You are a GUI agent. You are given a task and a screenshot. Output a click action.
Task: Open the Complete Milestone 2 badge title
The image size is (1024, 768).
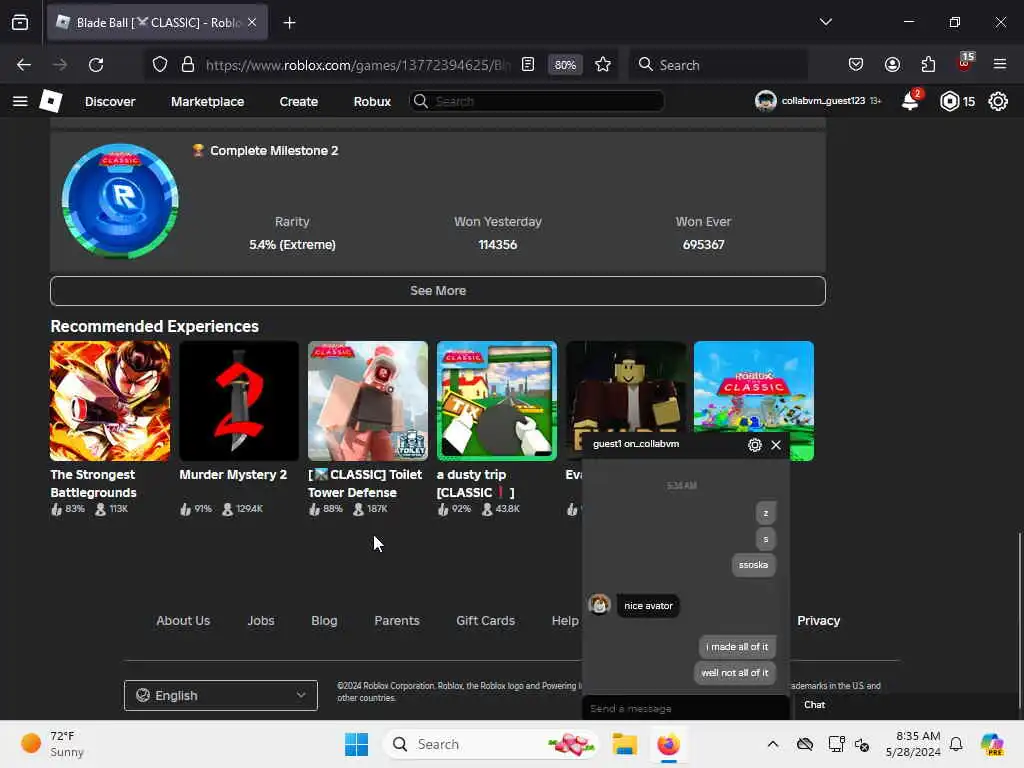[x=274, y=151]
